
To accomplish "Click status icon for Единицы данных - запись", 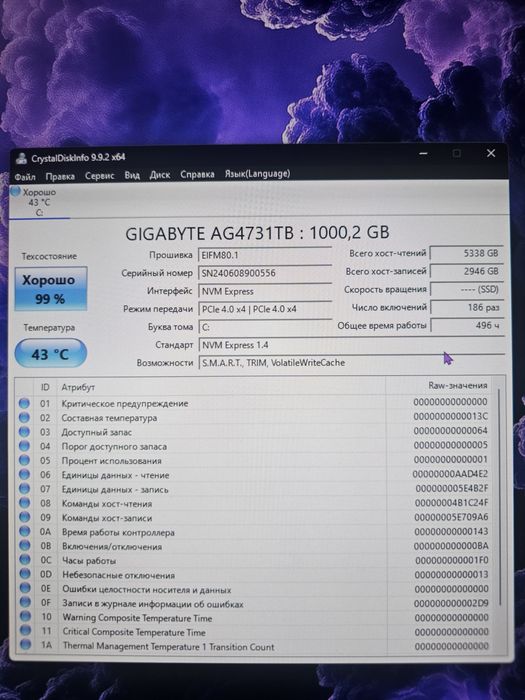I will [x=25, y=489].
